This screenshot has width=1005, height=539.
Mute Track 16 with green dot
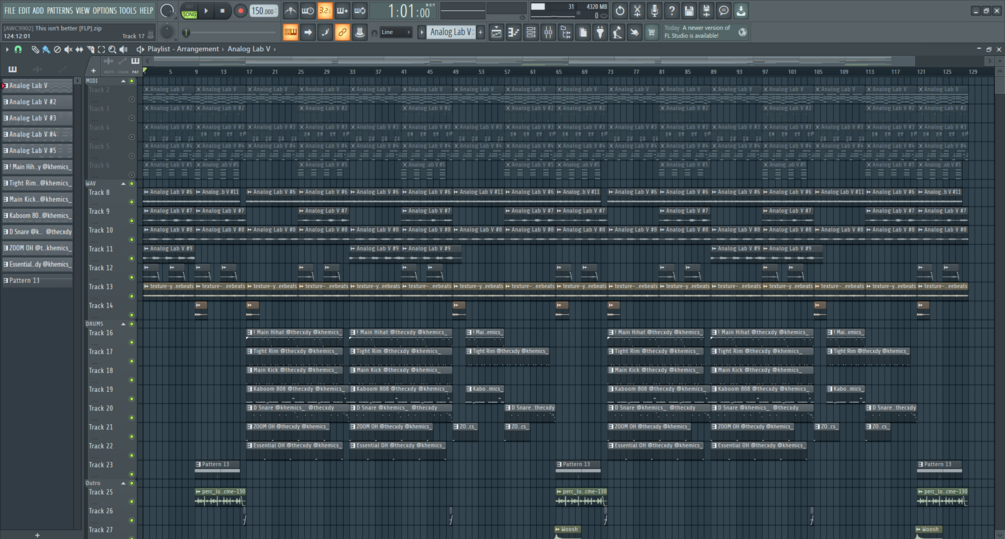coord(132,342)
